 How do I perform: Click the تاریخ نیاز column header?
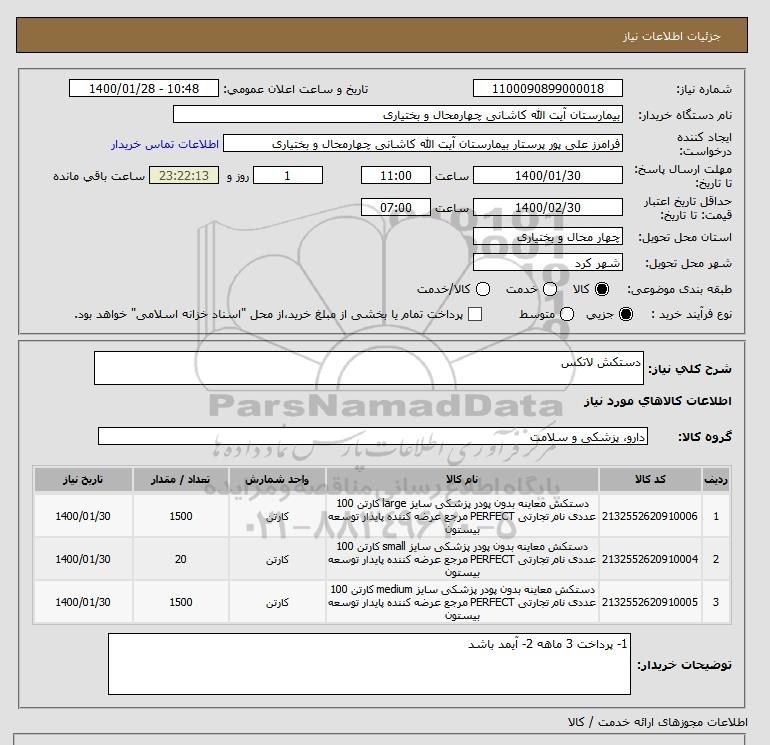pos(83,479)
